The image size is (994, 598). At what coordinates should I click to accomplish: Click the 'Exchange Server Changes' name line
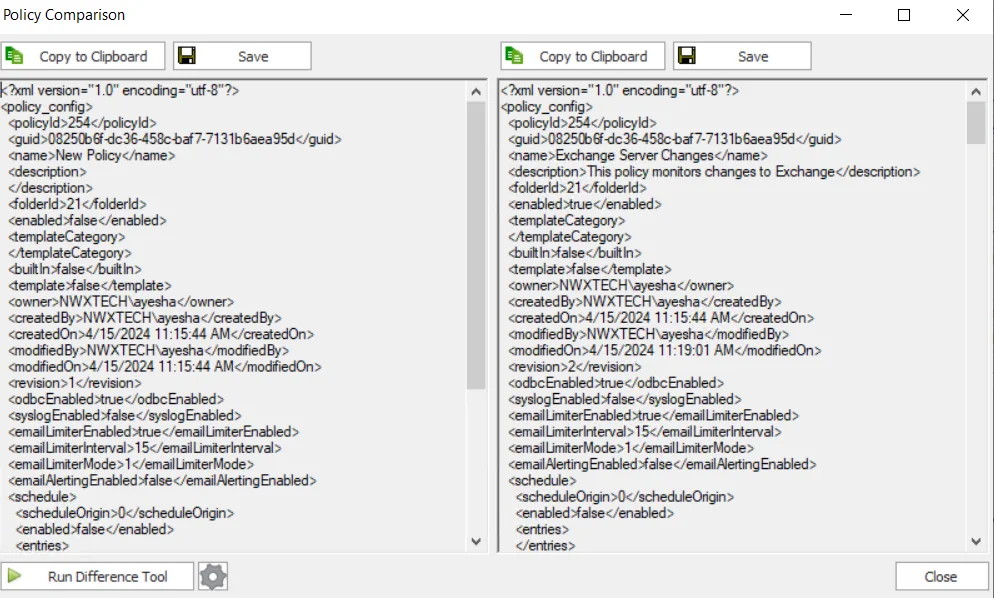coord(638,155)
